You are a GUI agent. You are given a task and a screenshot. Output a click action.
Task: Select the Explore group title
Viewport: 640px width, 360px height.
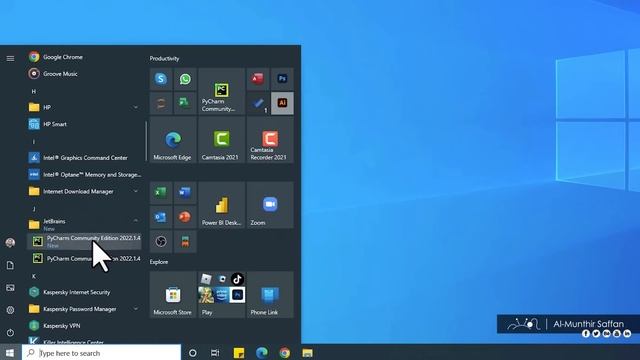pos(159,262)
